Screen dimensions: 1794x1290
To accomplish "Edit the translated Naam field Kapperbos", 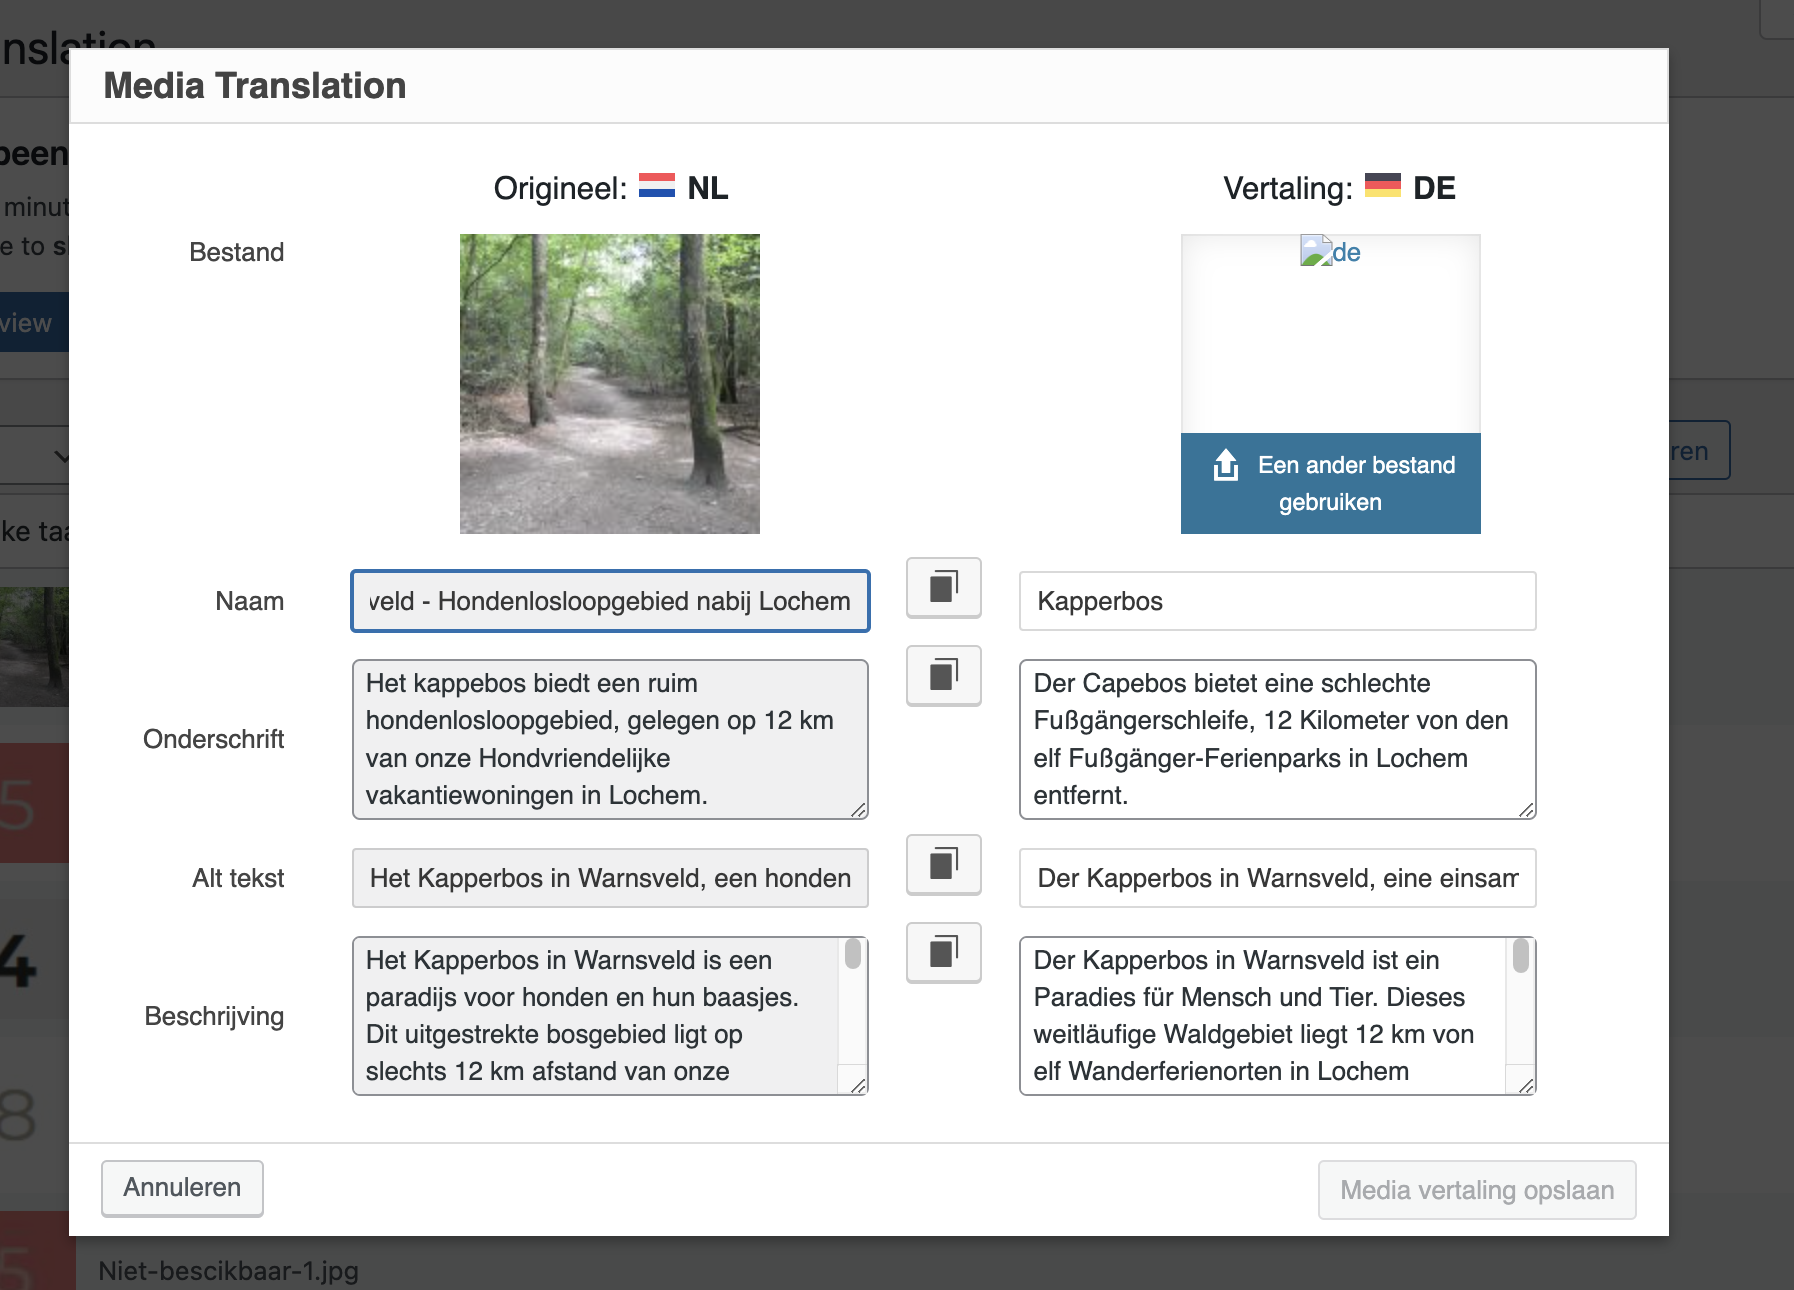I will point(1277,601).
